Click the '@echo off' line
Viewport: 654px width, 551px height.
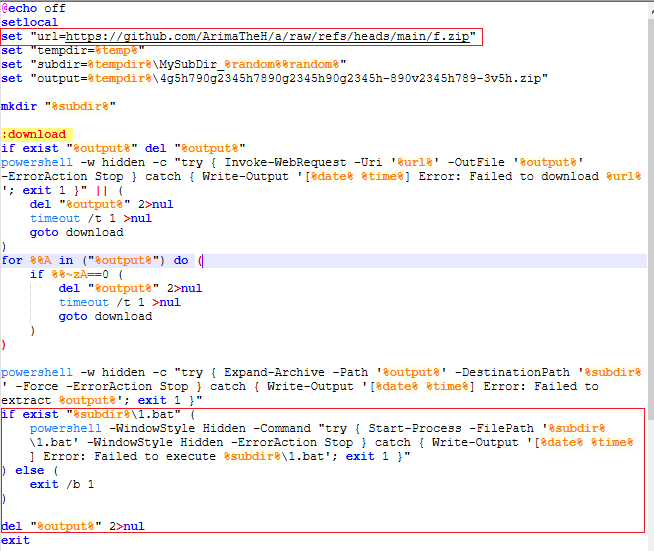tap(33, 8)
